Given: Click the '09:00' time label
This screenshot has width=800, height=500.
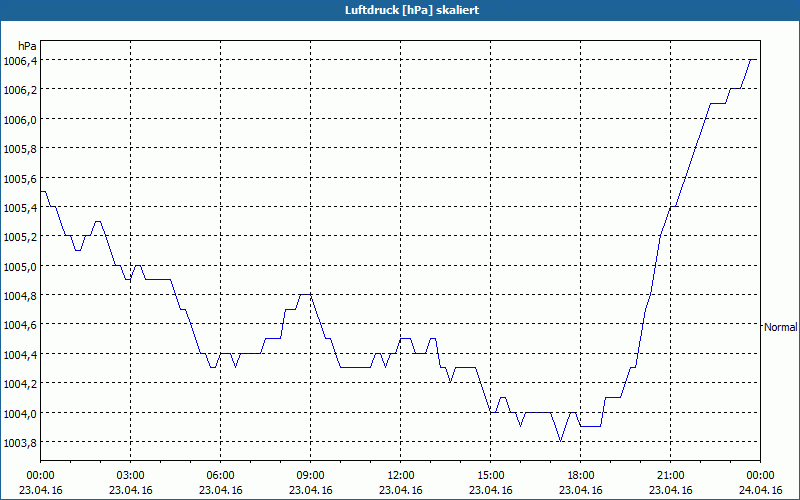Looking at the screenshot, I should coord(310,476).
